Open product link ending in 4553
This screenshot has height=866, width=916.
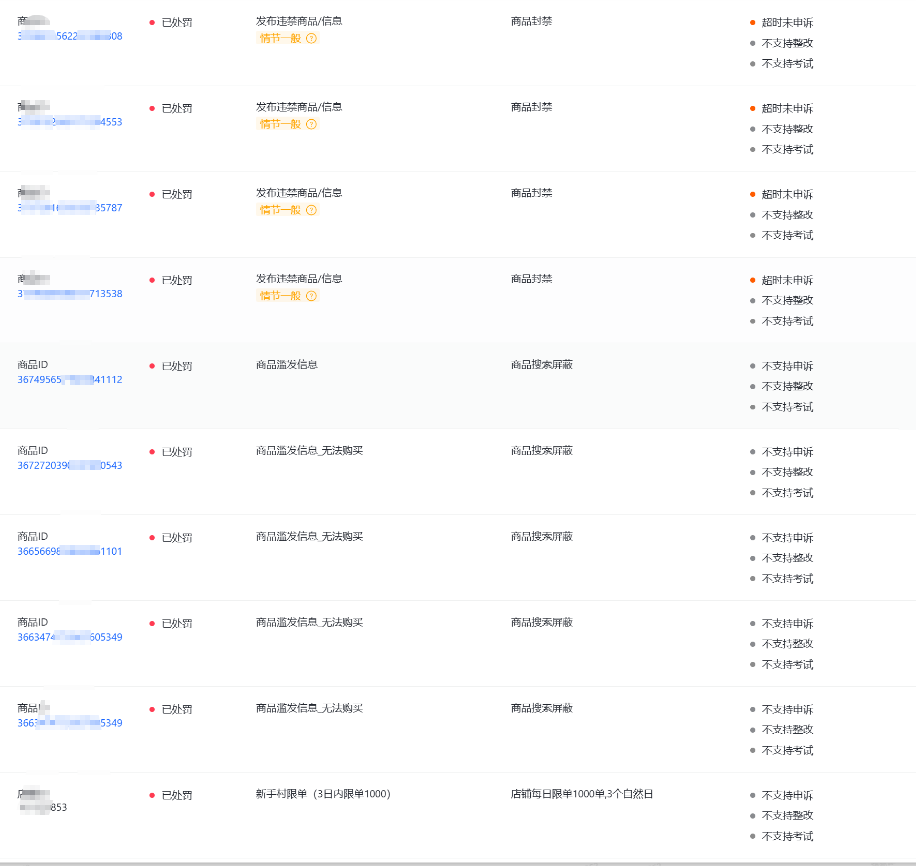(70, 122)
